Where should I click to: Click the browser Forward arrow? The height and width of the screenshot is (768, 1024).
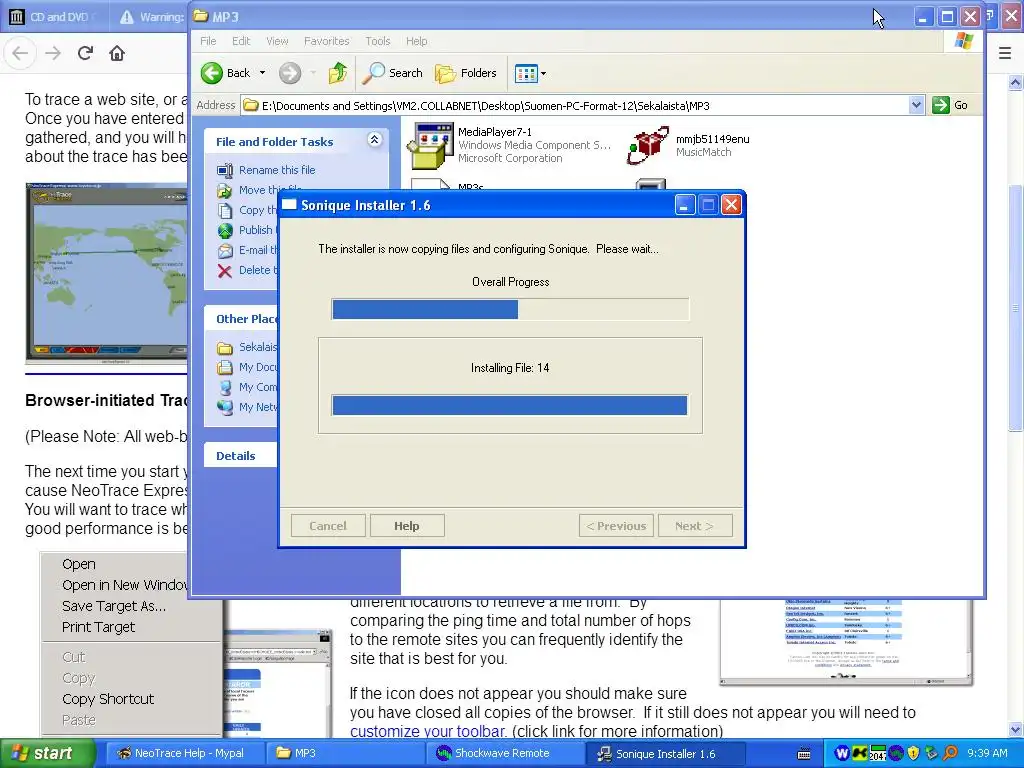(x=53, y=53)
